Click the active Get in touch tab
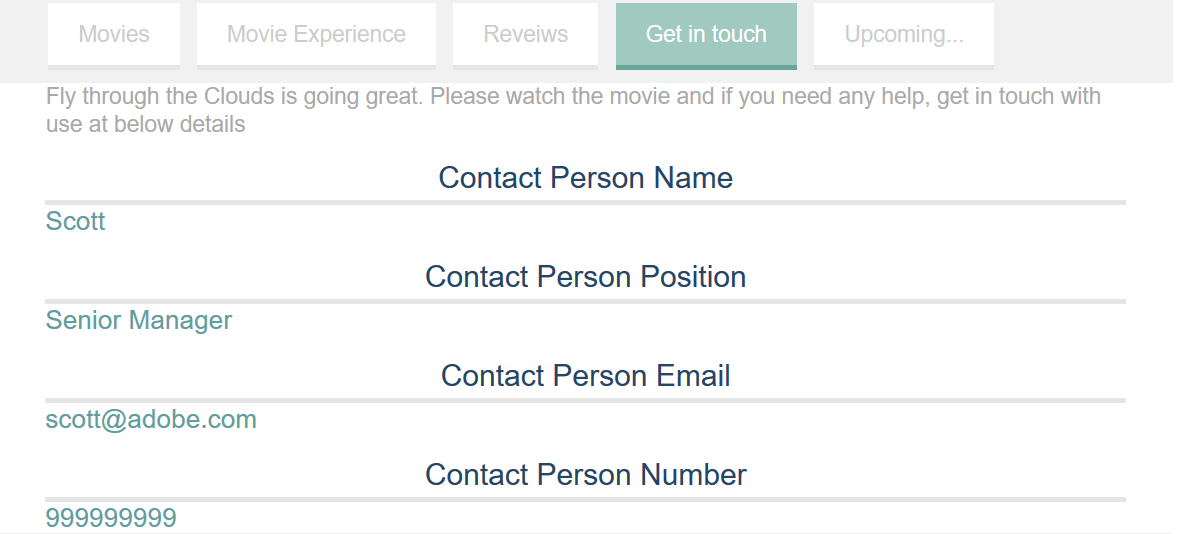The image size is (1183, 534). pos(706,34)
